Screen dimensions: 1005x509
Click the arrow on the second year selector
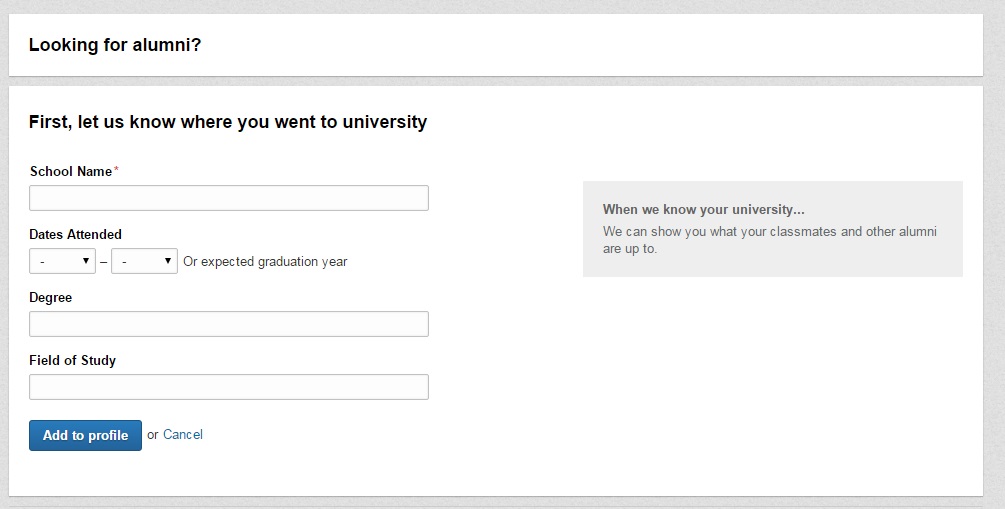click(x=168, y=261)
